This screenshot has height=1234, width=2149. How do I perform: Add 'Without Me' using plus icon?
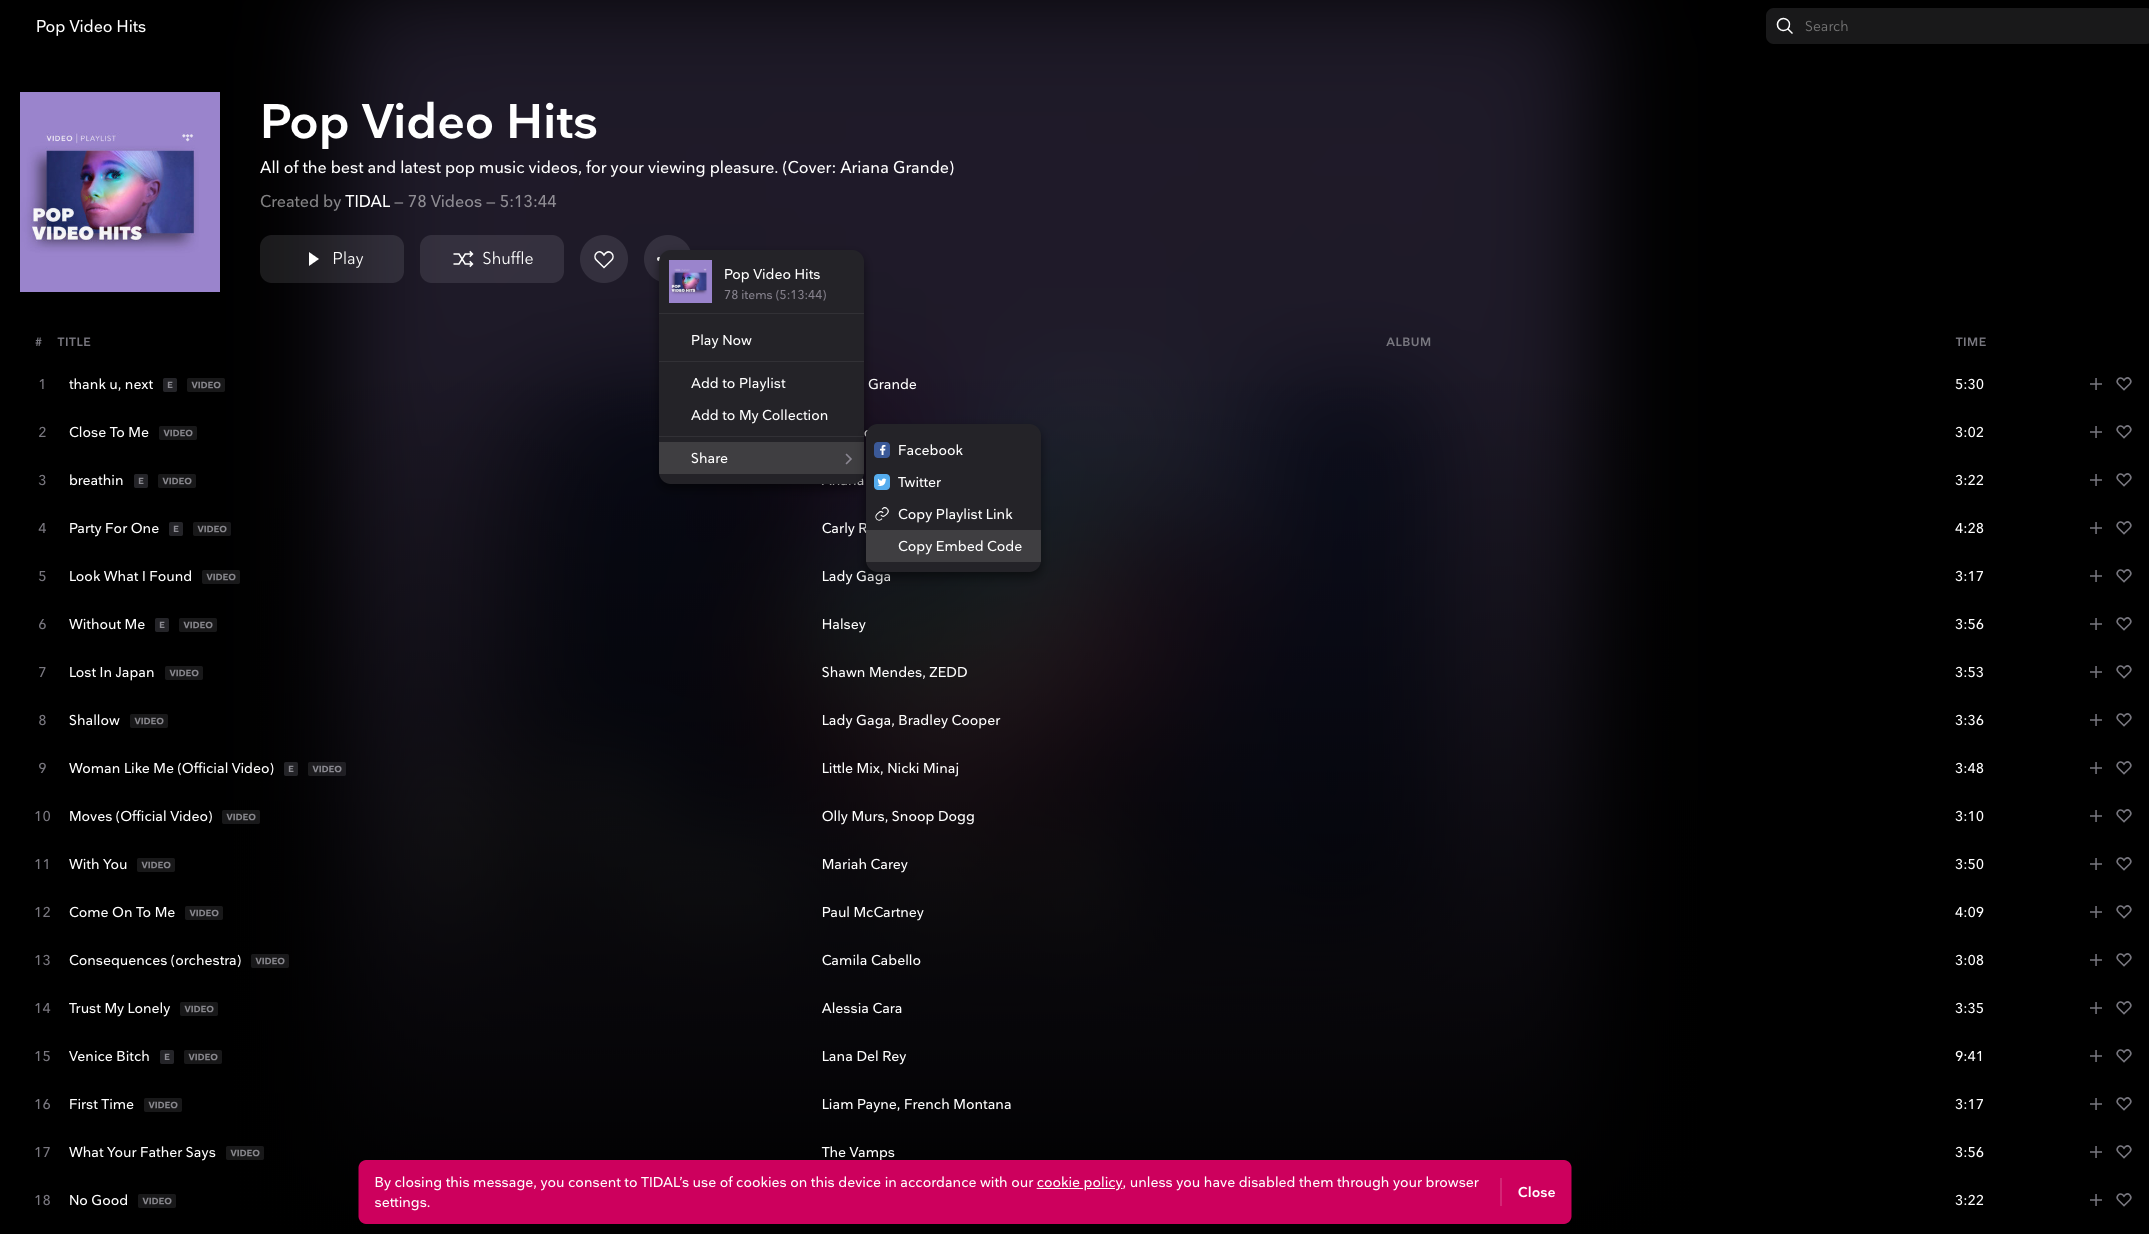click(x=2095, y=624)
